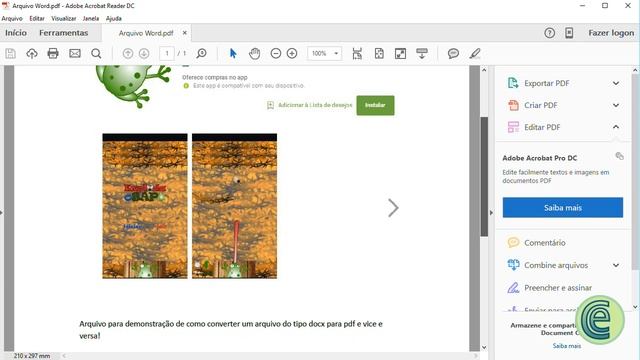This screenshot has height=360, width=640.
Task: Switch to the Ferramentas tab
Action: 64,33
